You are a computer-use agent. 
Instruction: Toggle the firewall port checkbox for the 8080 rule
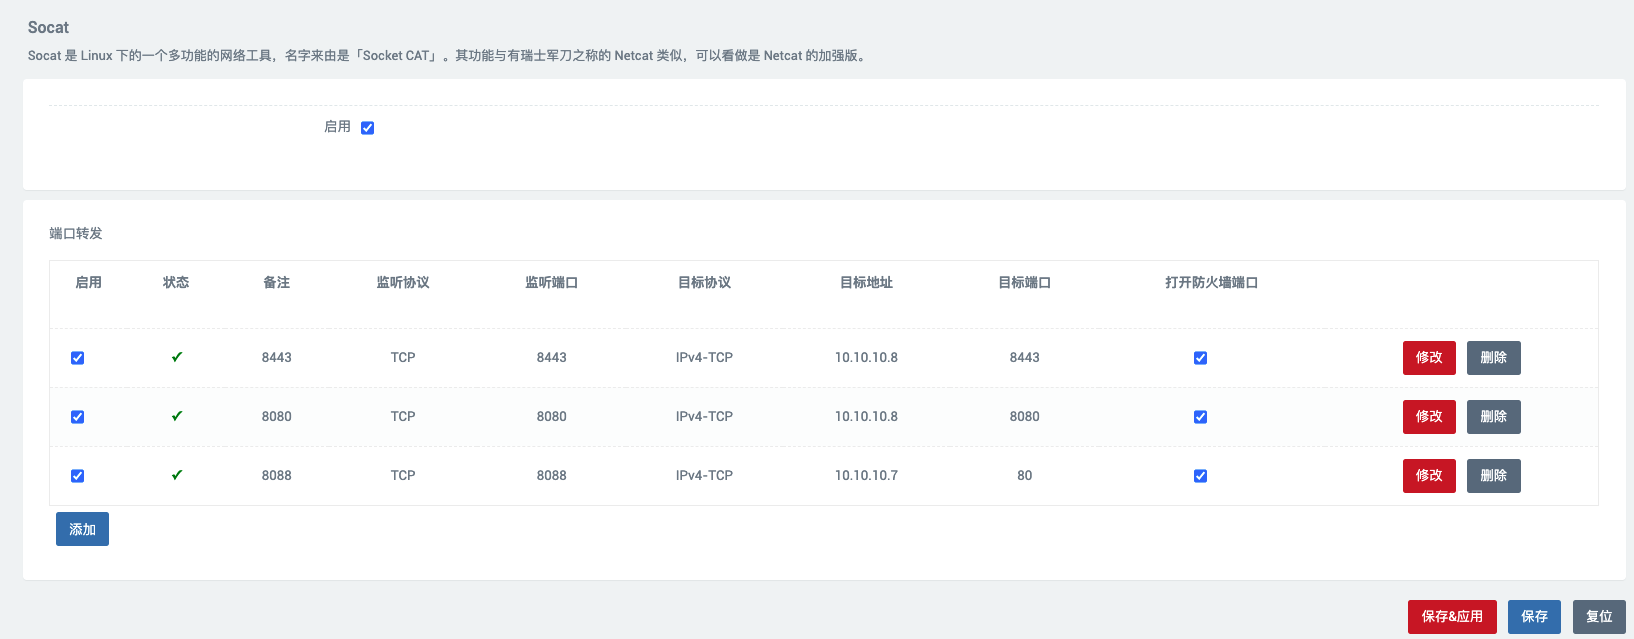(1200, 417)
